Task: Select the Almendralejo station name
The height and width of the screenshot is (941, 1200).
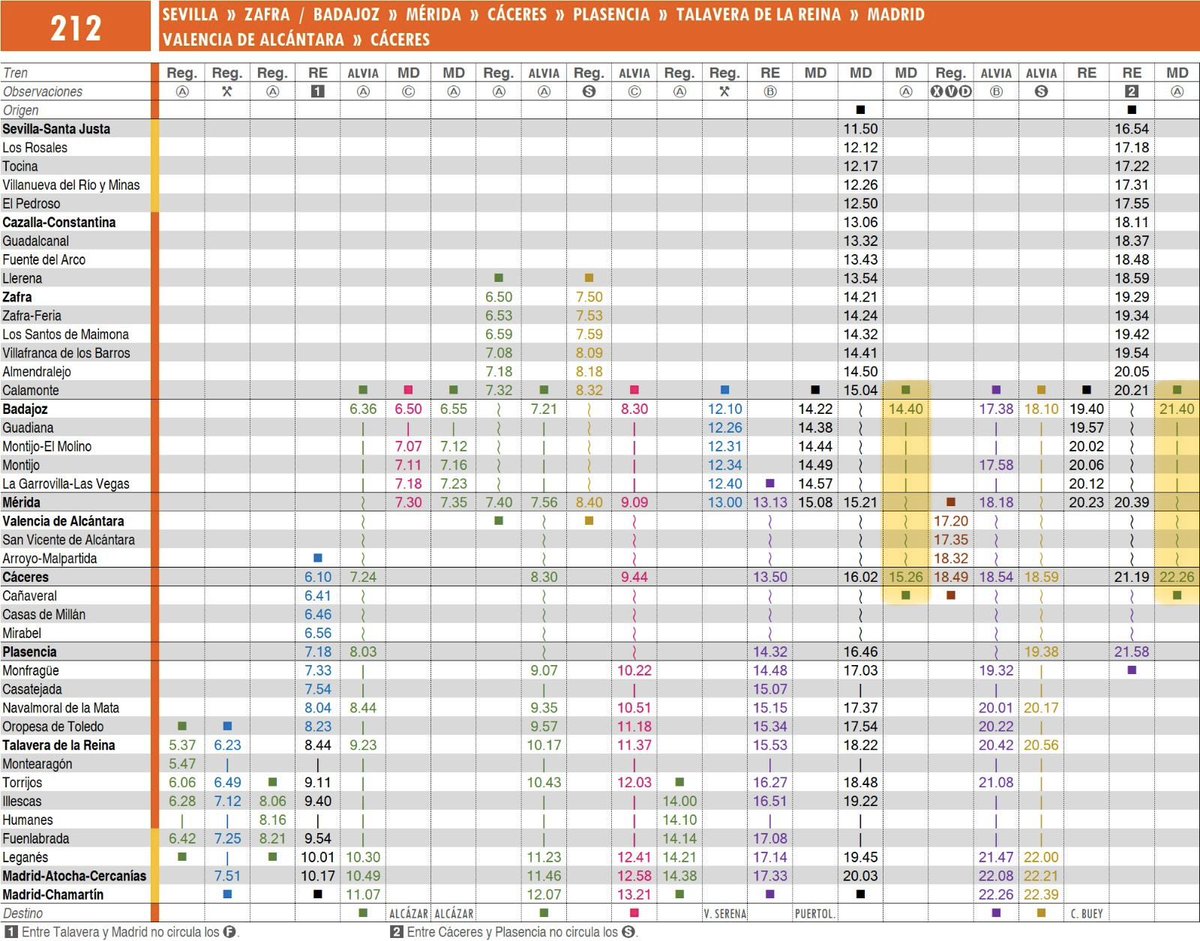Action: (37, 372)
